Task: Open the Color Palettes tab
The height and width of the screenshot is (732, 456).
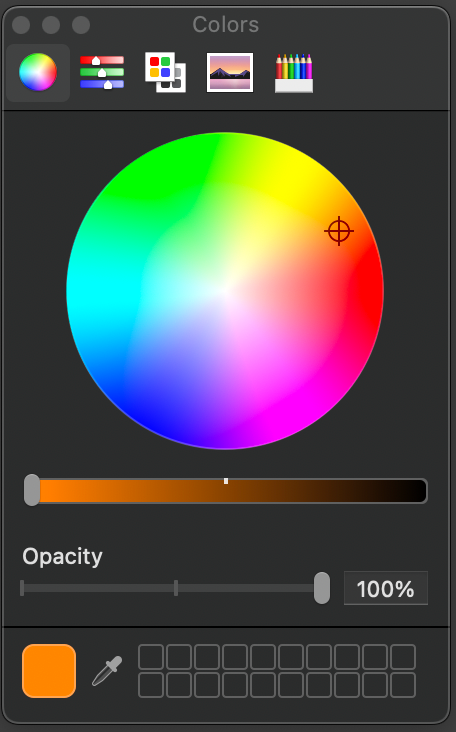Action: (165, 72)
